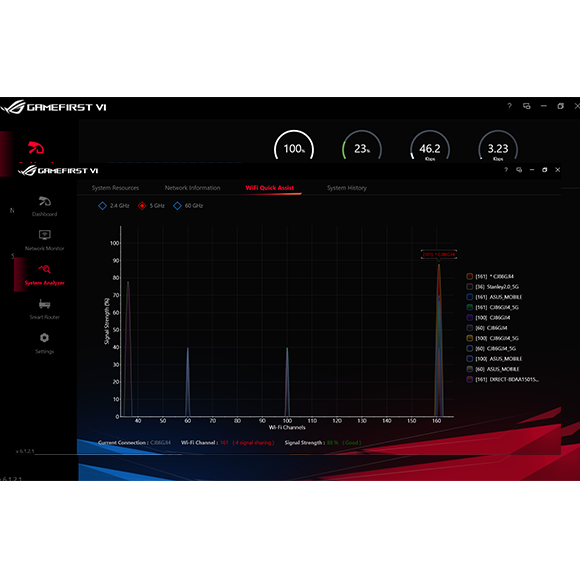Open Settings gear in sidebar
Screen dimensions: 580x580
pos(44,343)
